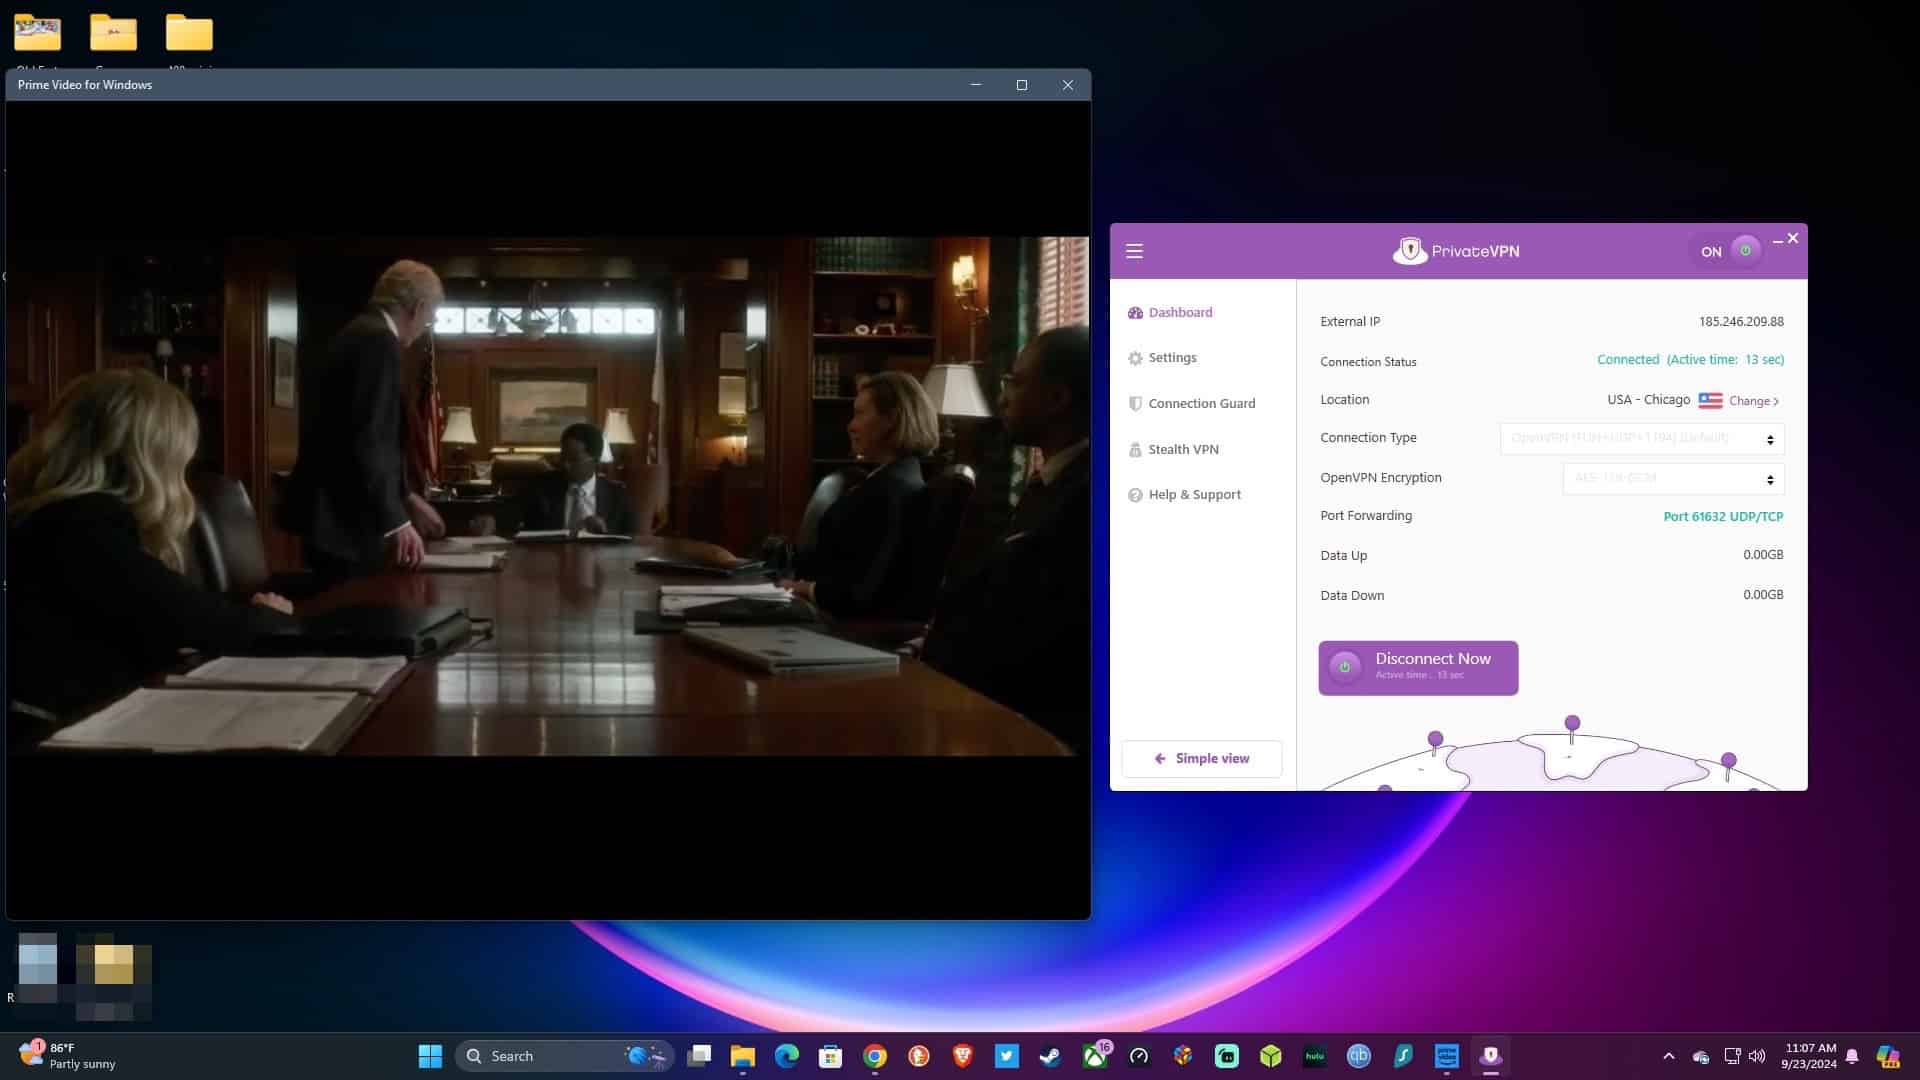Show hidden system tray icons
The height and width of the screenshot is (1080, 1920).
(x=1668, y=1056)
